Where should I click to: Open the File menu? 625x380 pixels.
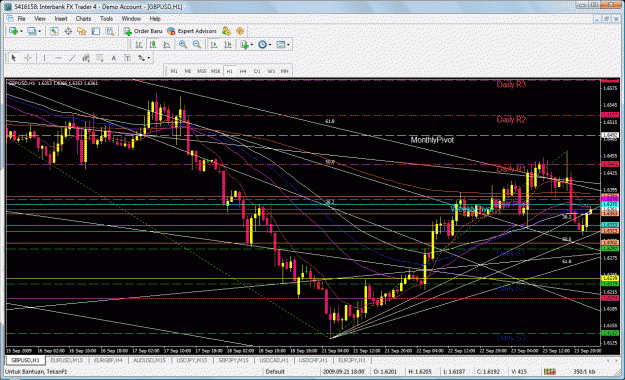21,19
